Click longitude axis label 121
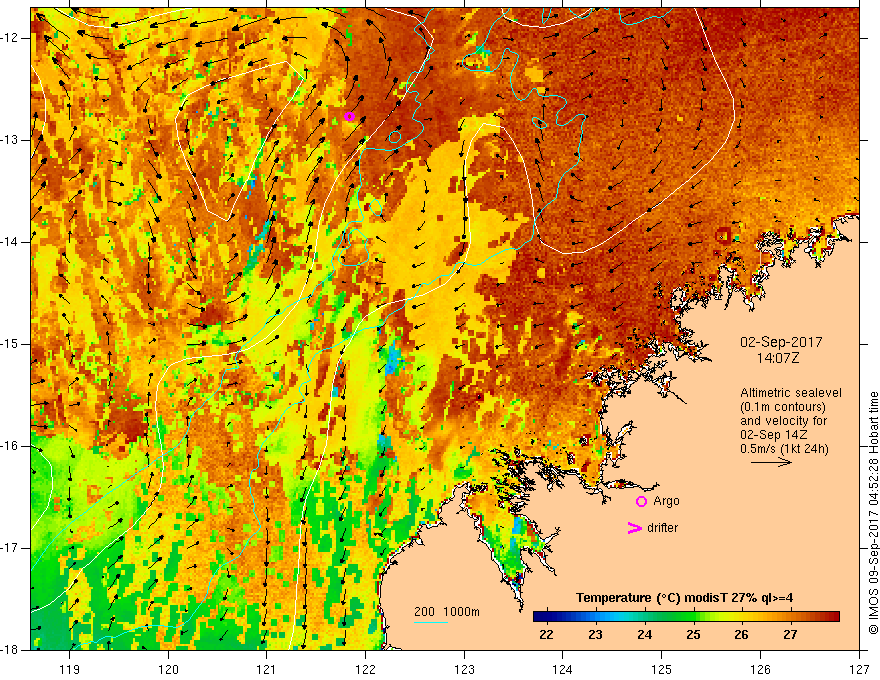 [267, 669]
